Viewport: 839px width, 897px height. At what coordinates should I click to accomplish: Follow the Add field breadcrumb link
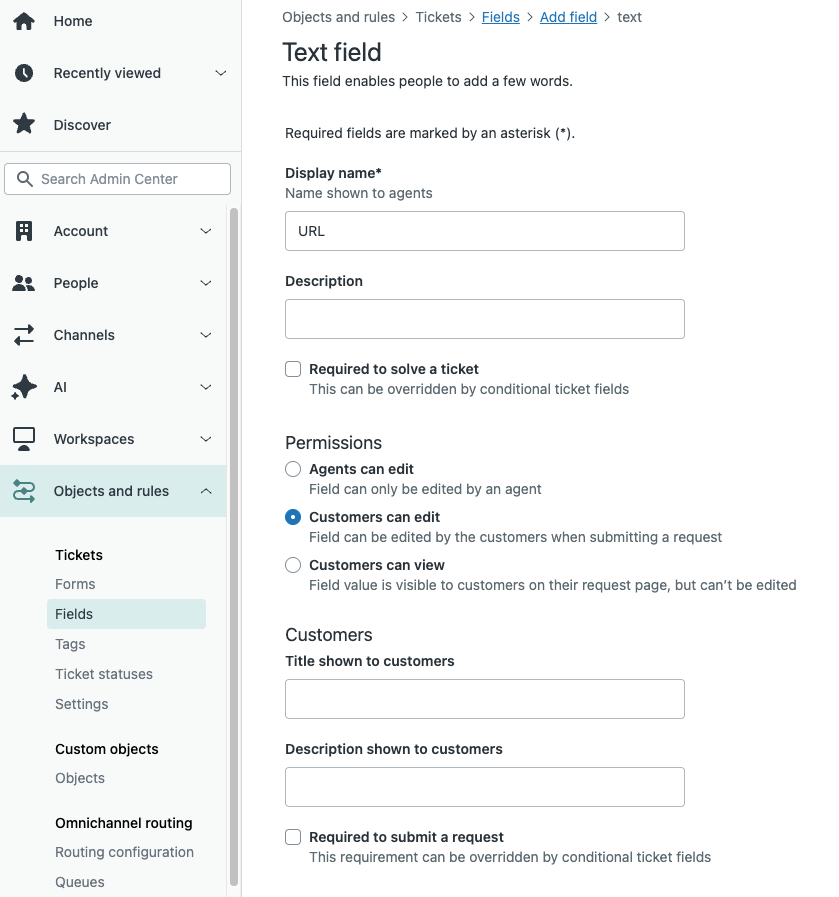click(568, 17)
